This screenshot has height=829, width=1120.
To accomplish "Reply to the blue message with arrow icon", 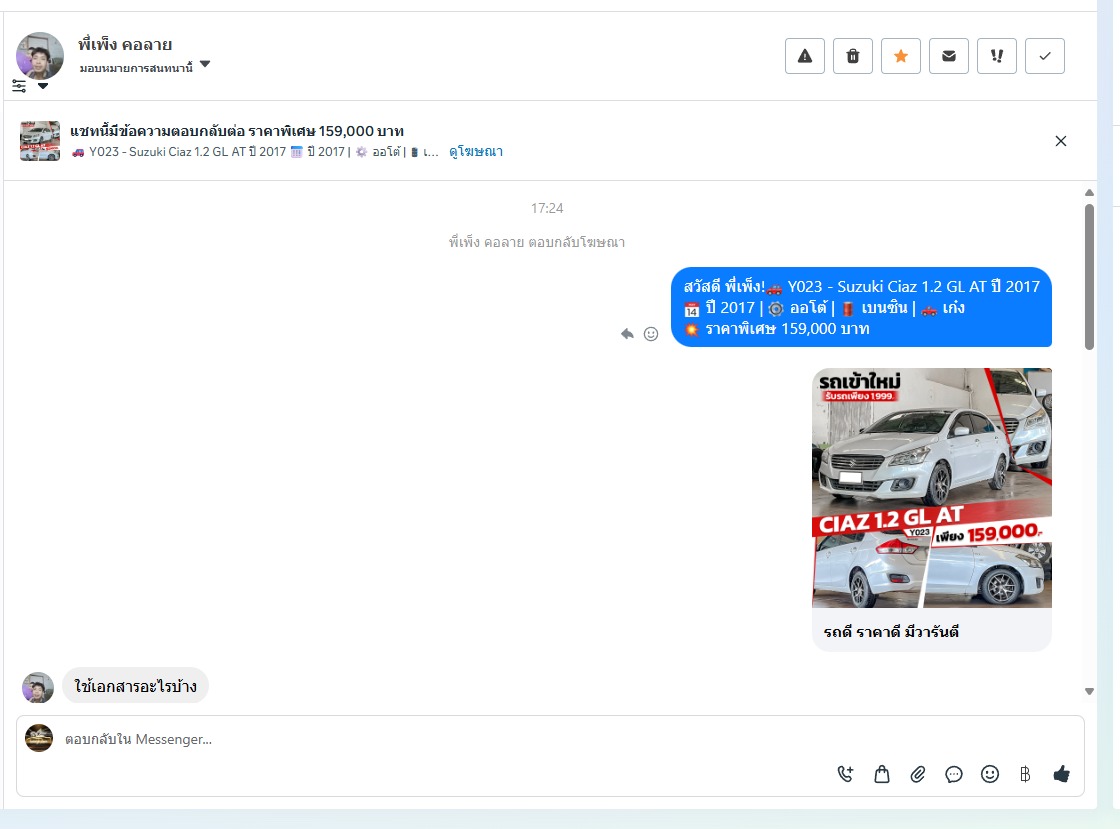I will [627, 333].
